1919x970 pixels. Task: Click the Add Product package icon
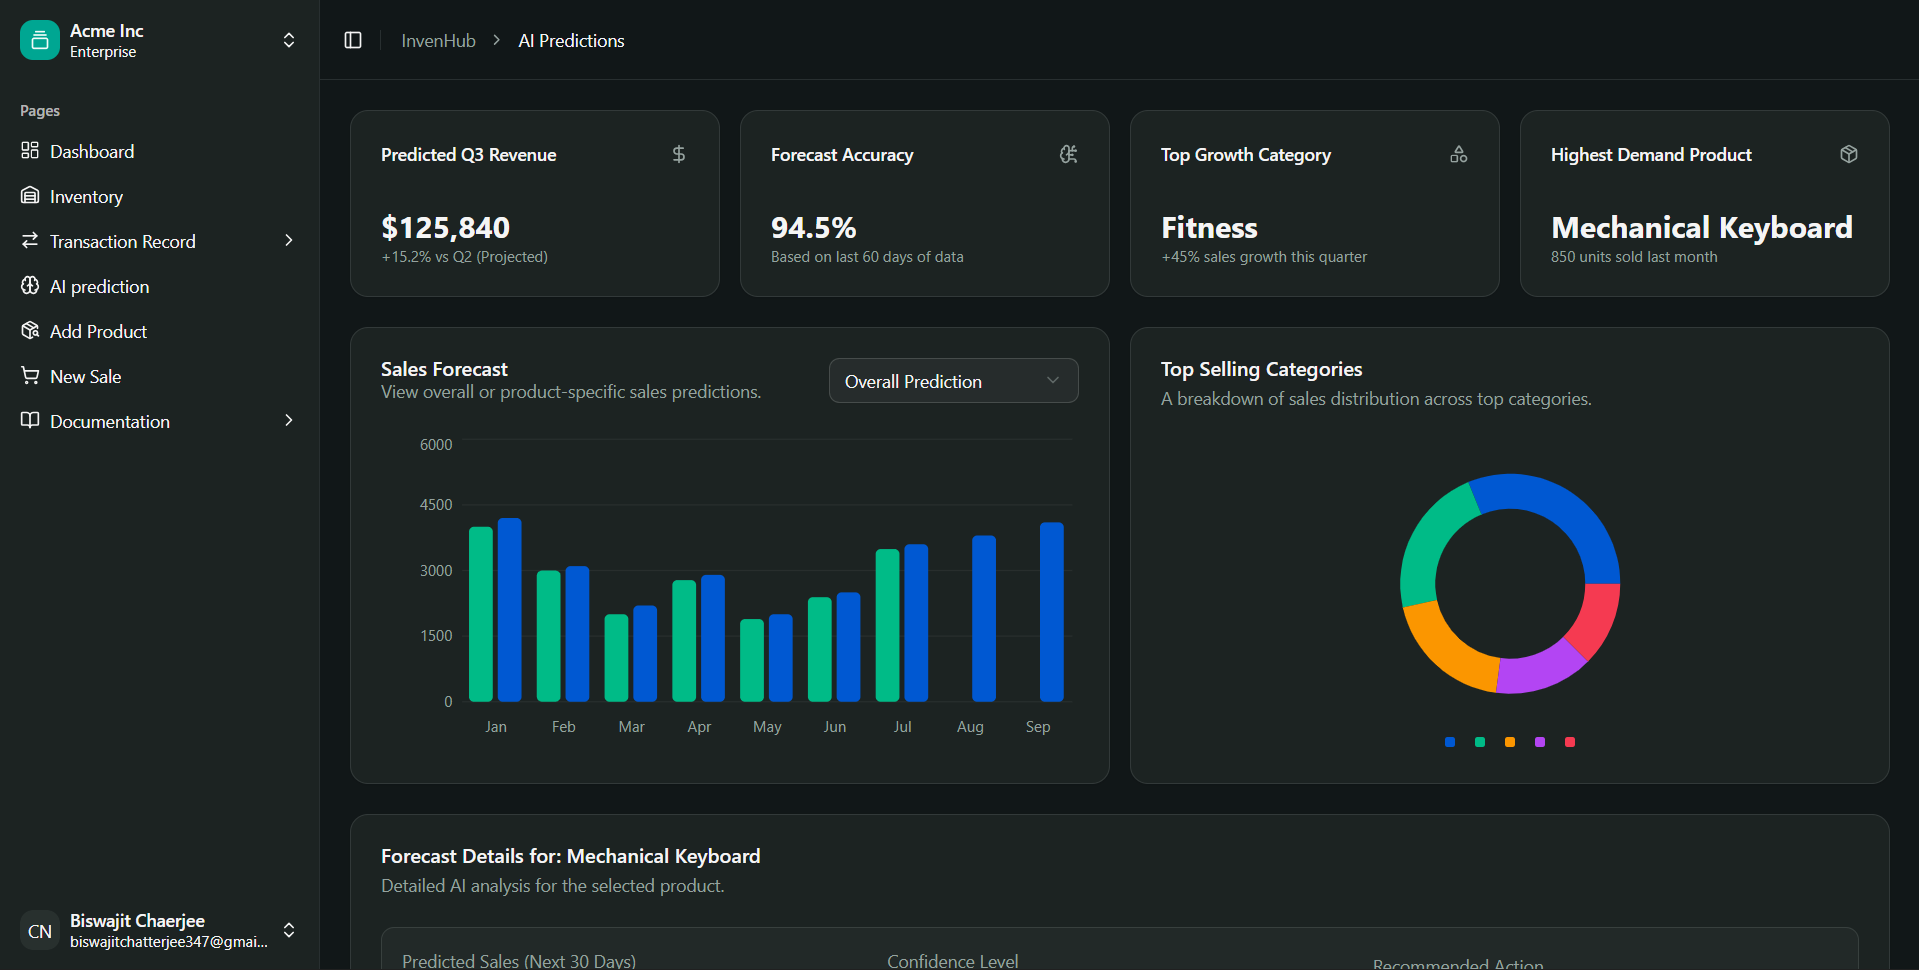pos(30,331)
